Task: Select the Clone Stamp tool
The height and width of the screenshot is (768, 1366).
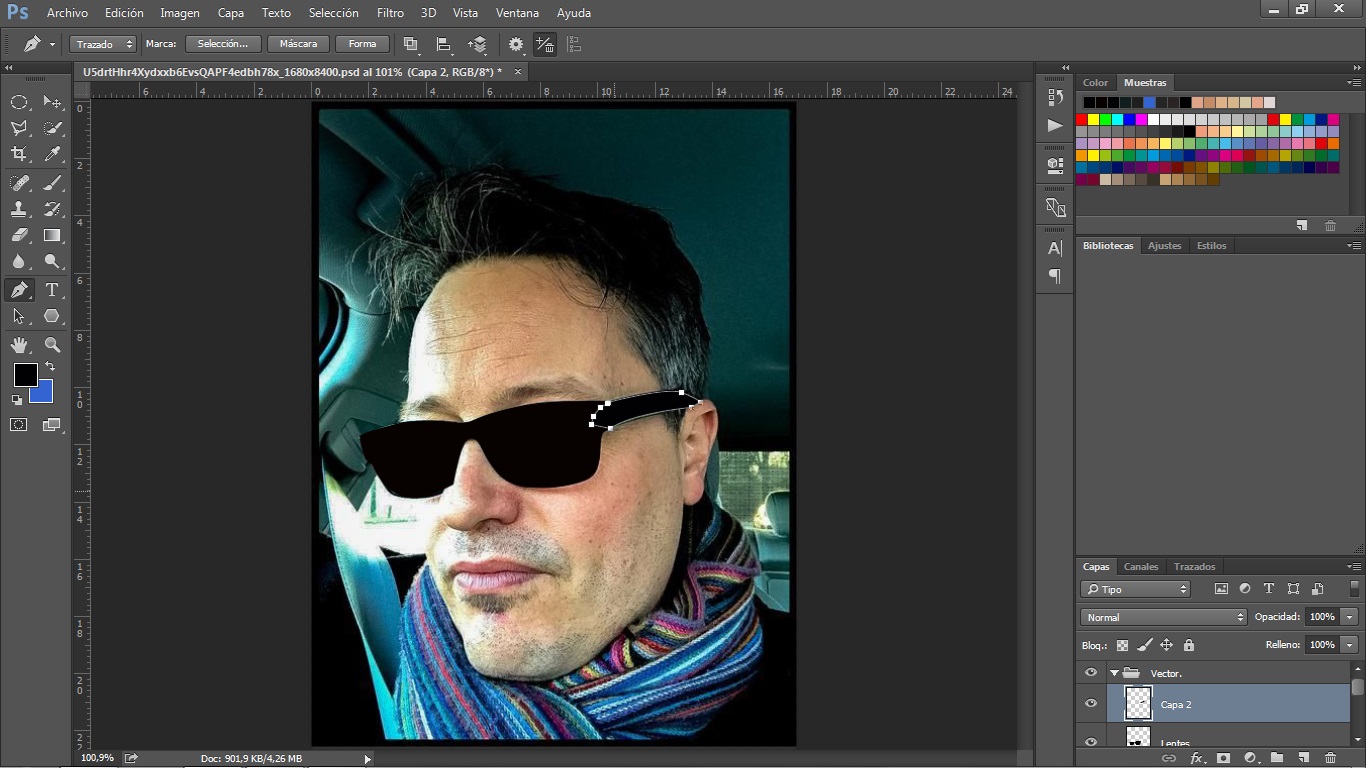Action: [19, 209]
